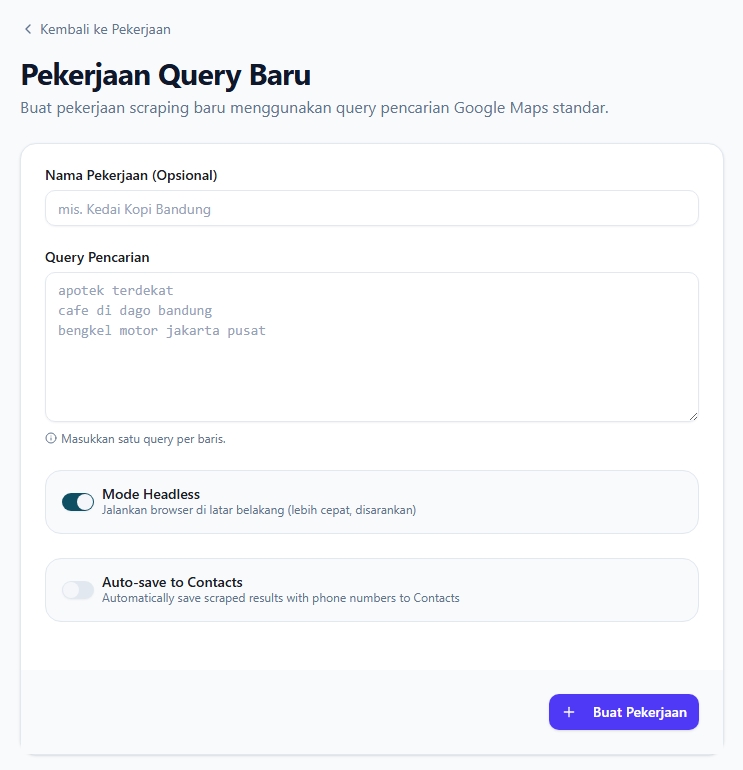Click the plus icon in Buat Pekerjaan
The width and height of the screenshot is (743, 770).
click(x=569, y=712)
